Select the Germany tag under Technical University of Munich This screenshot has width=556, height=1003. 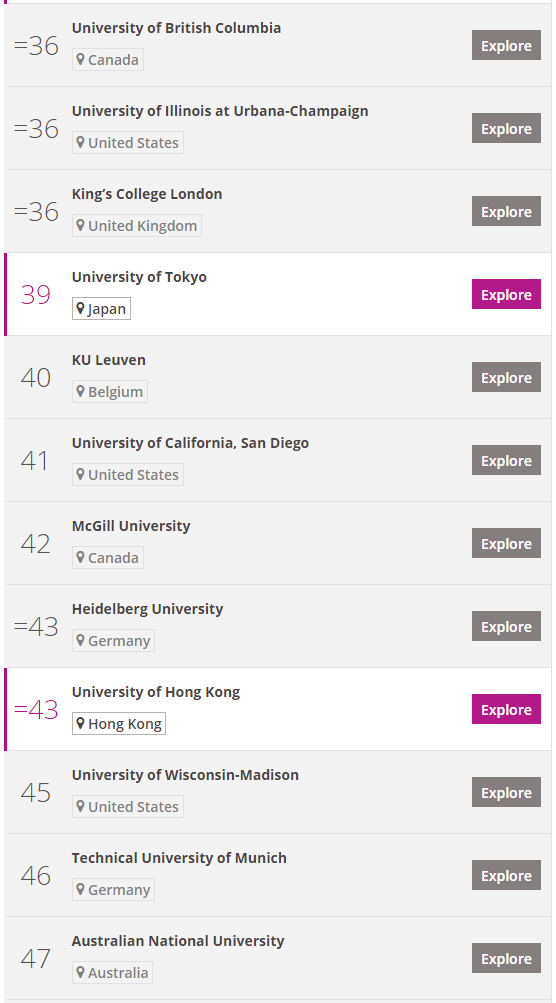113,890
